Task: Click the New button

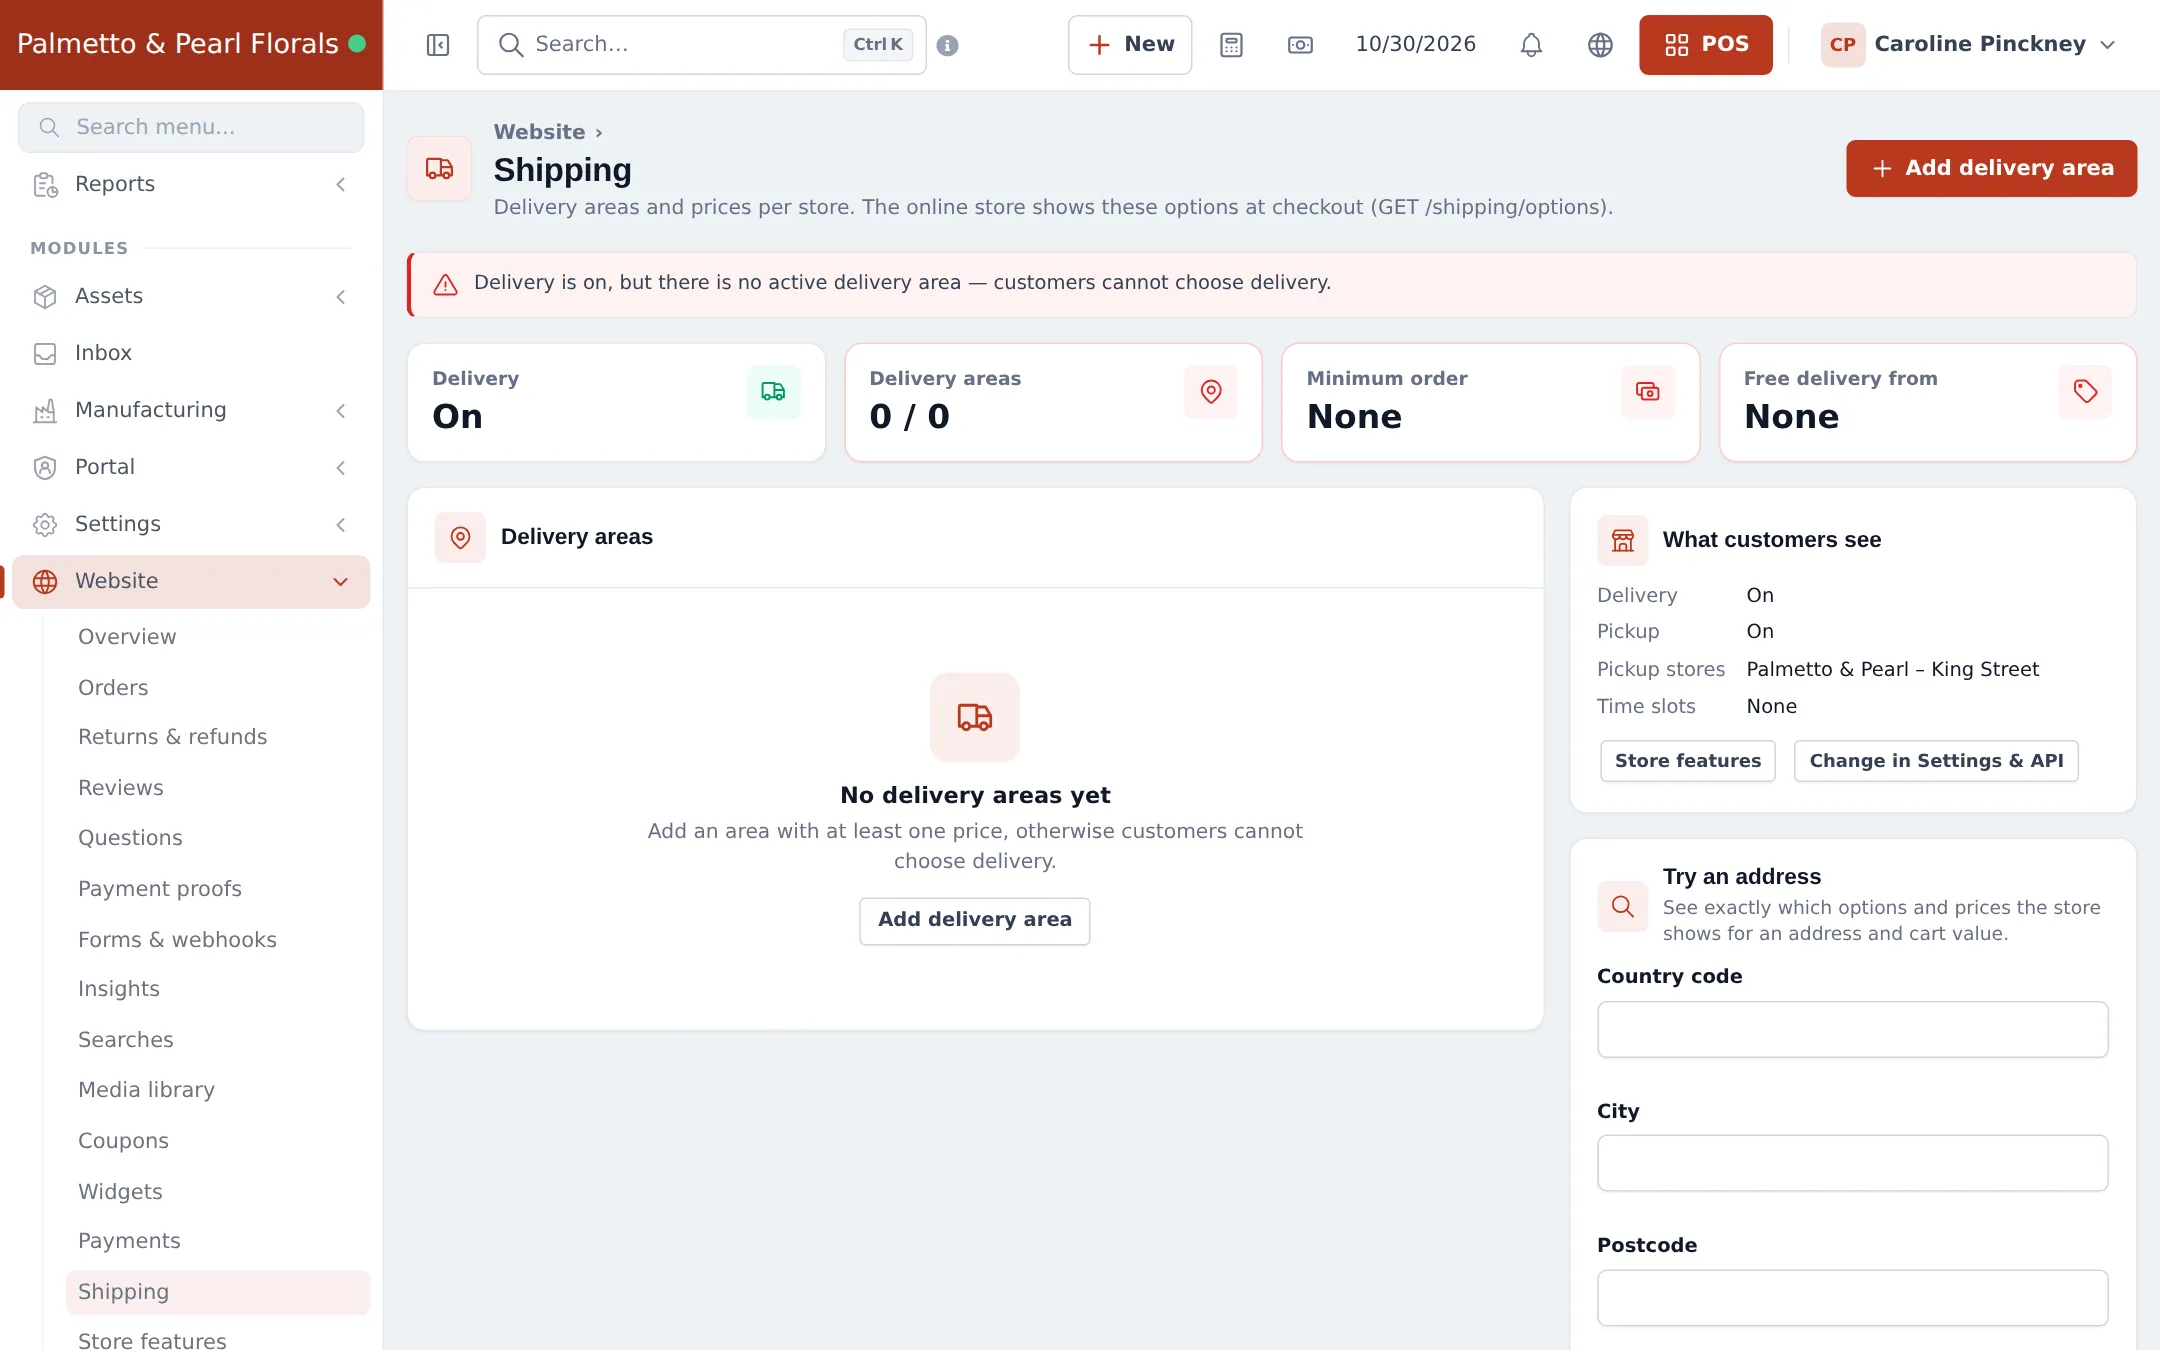Action: click(1130, 45)
